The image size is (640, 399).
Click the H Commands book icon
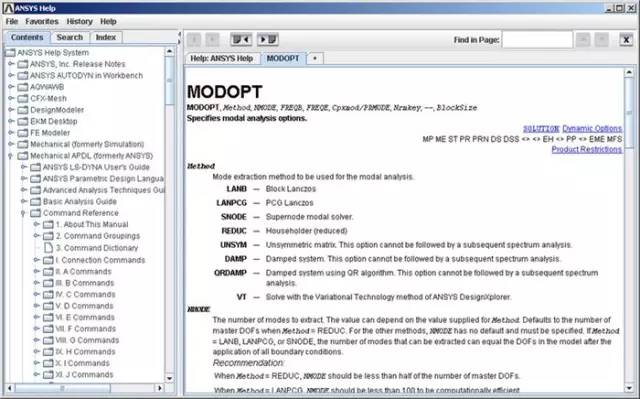pos(48,351)
